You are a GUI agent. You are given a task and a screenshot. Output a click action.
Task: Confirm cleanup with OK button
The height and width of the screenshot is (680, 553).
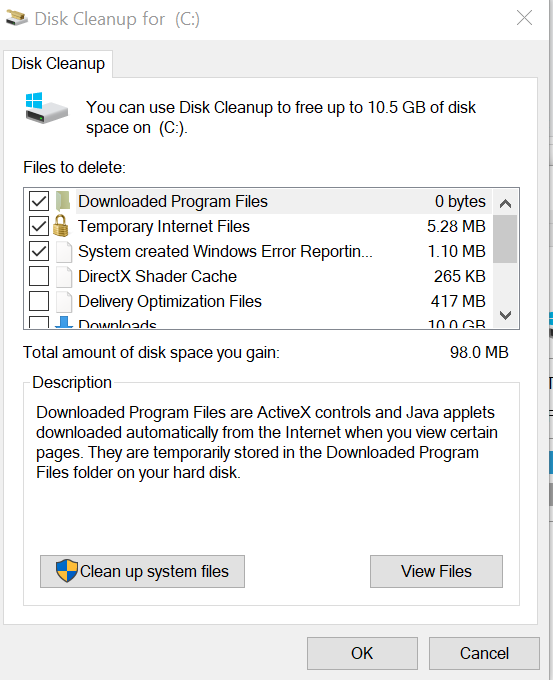(362, 653)
